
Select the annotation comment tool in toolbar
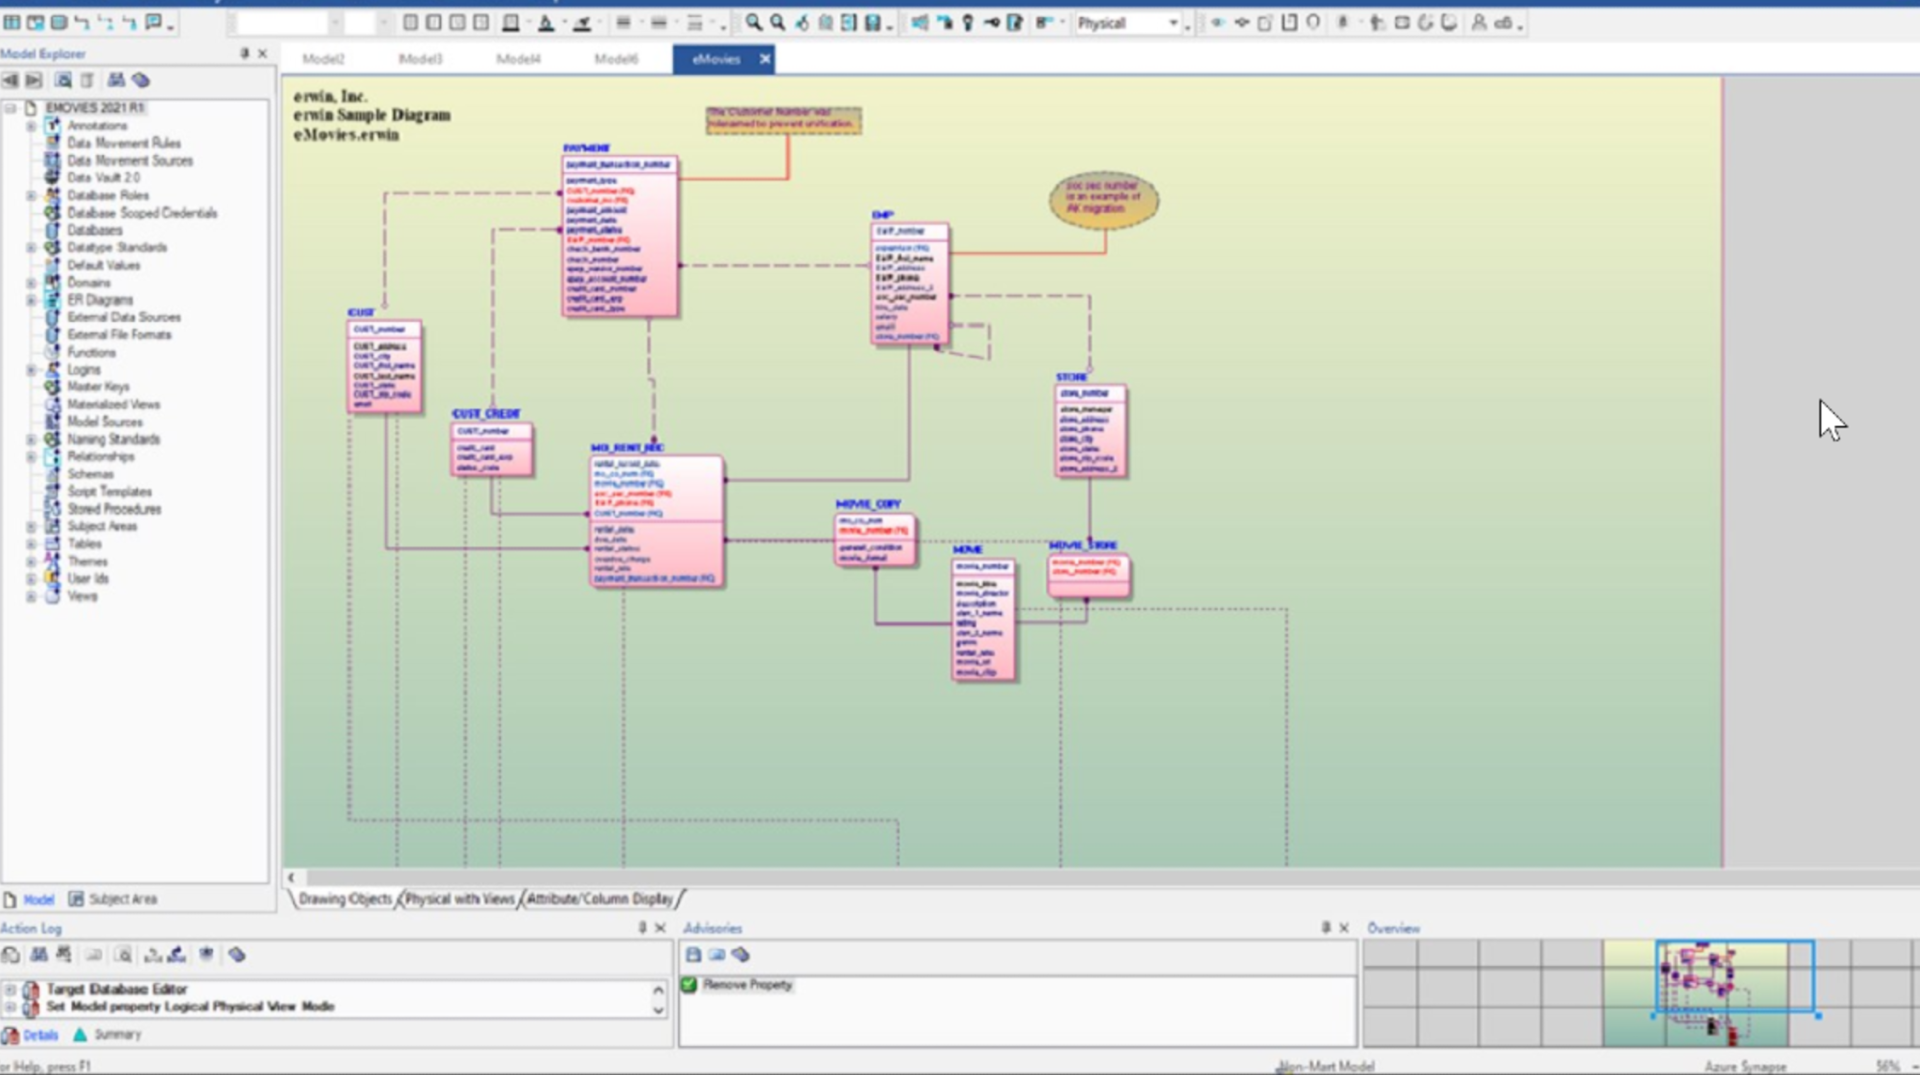tap(154, 22)
